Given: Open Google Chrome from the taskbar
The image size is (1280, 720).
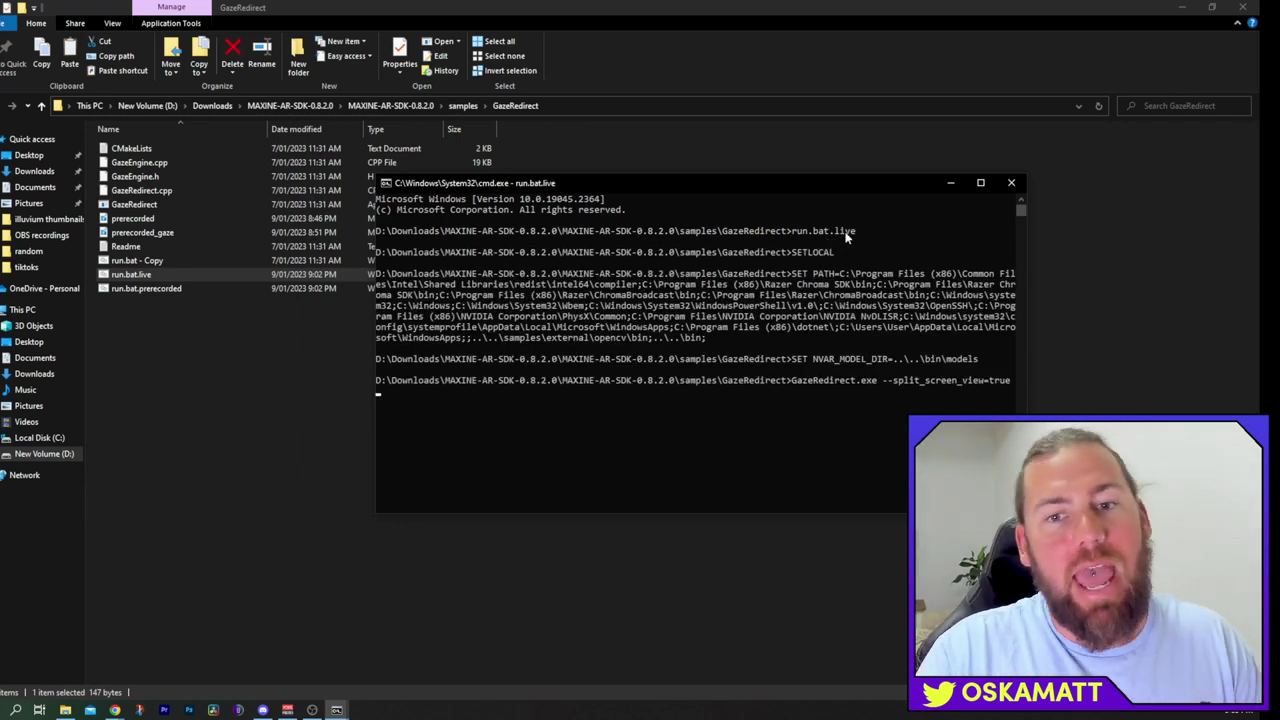Looking at the screenshot, I should tap(115, 710).
